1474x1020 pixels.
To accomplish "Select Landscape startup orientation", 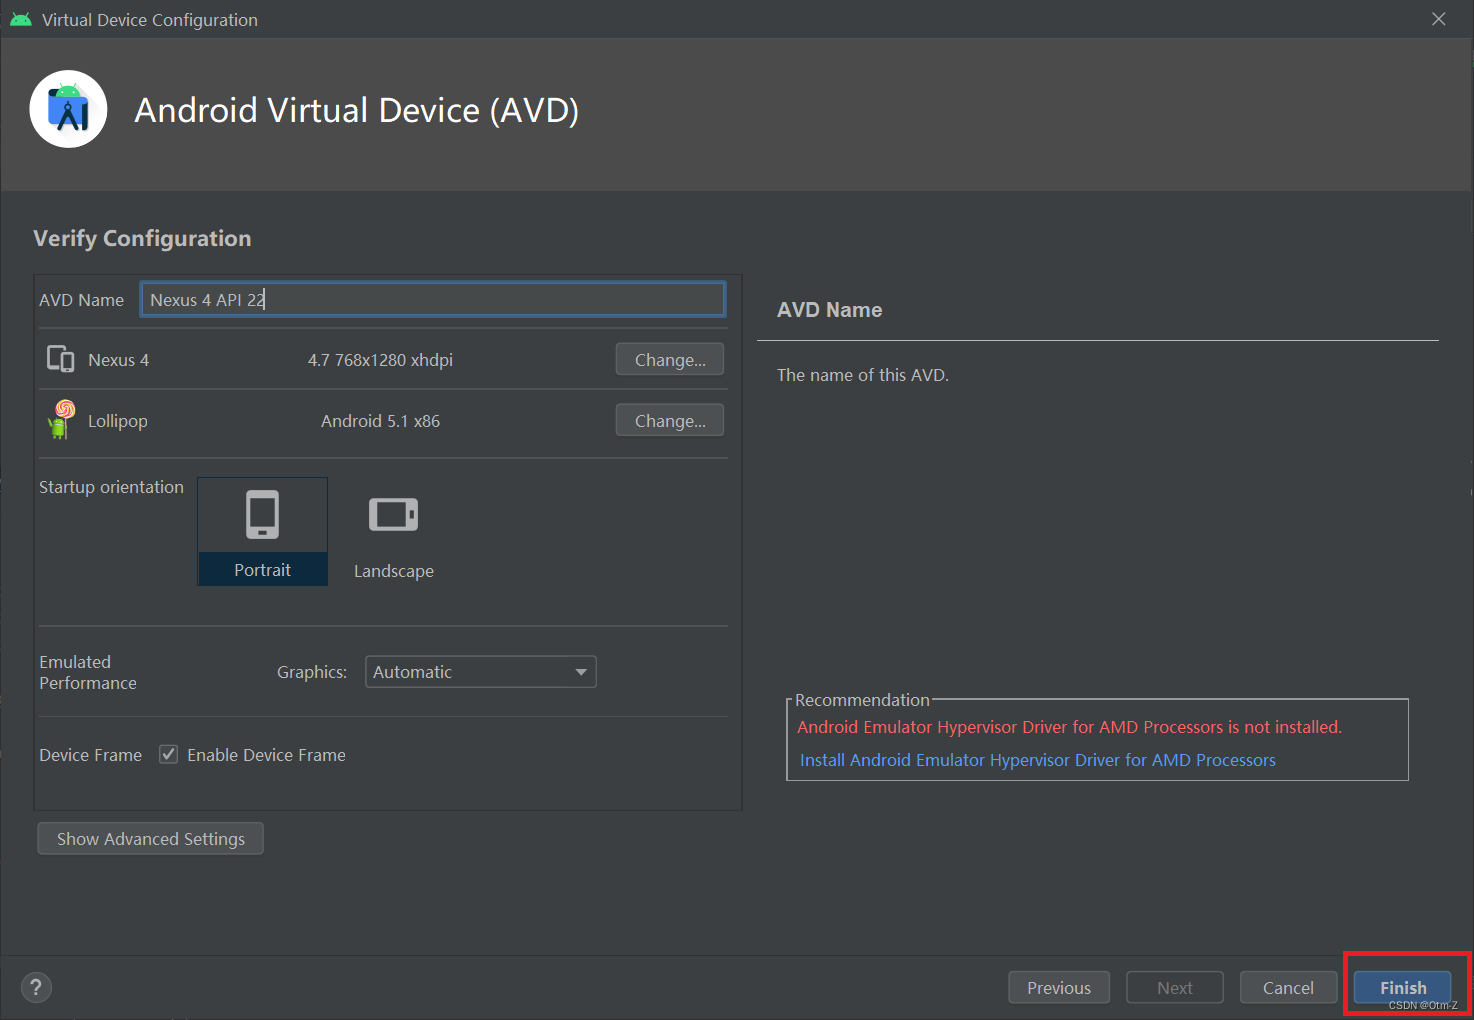I will pyautogui.click(x=394, y=531).
